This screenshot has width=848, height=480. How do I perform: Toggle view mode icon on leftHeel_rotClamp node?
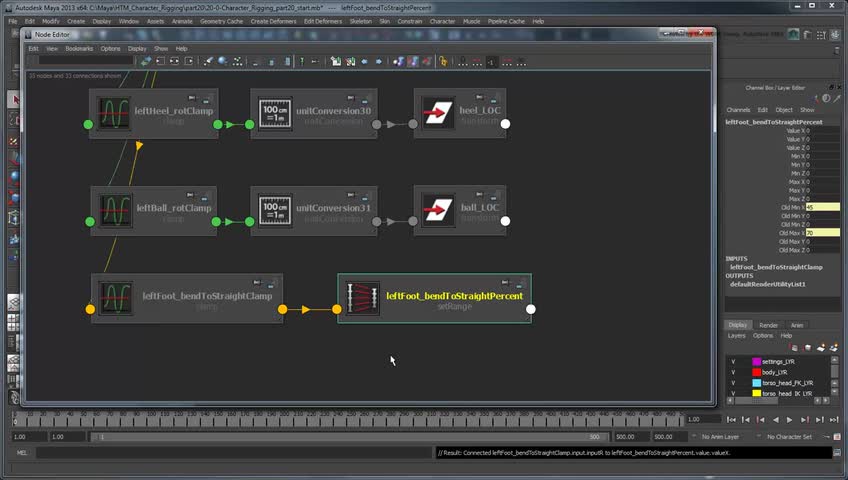[207, 99]
